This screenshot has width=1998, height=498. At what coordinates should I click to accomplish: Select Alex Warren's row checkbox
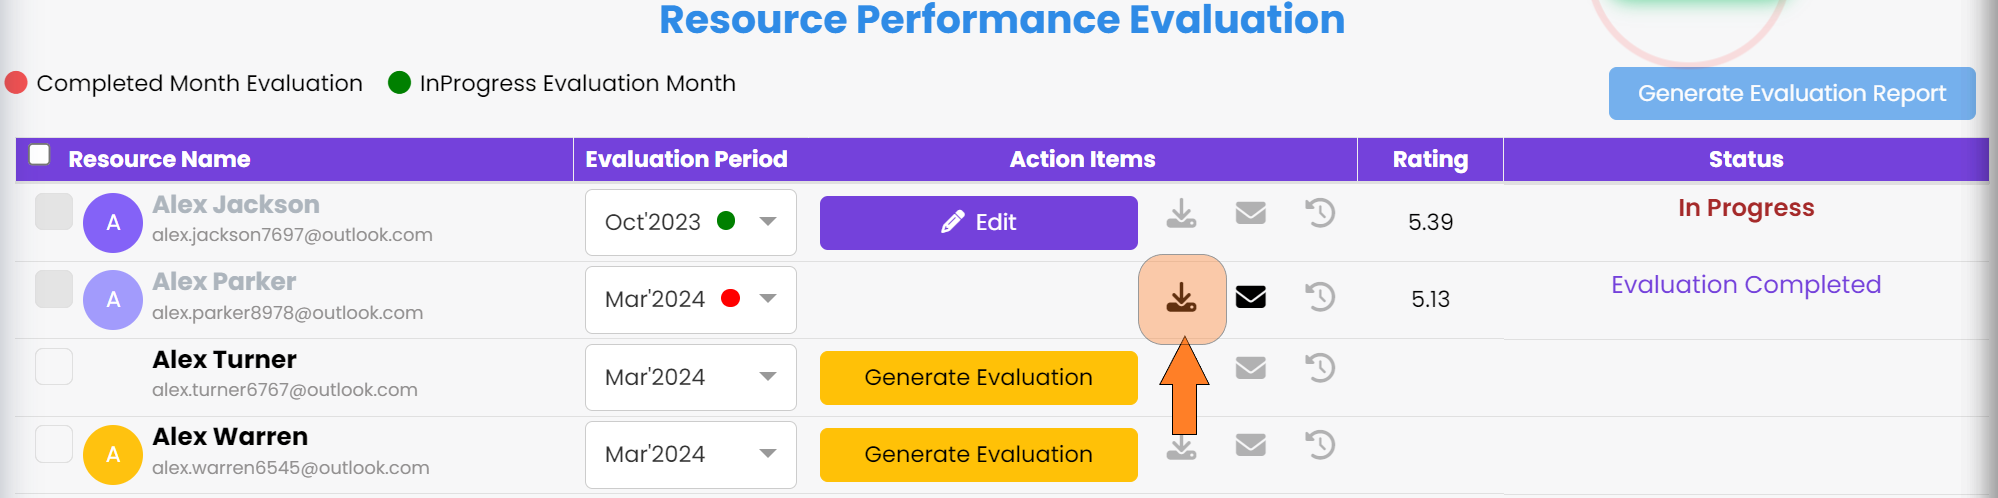pyautogui.click(x=54, y=444)
